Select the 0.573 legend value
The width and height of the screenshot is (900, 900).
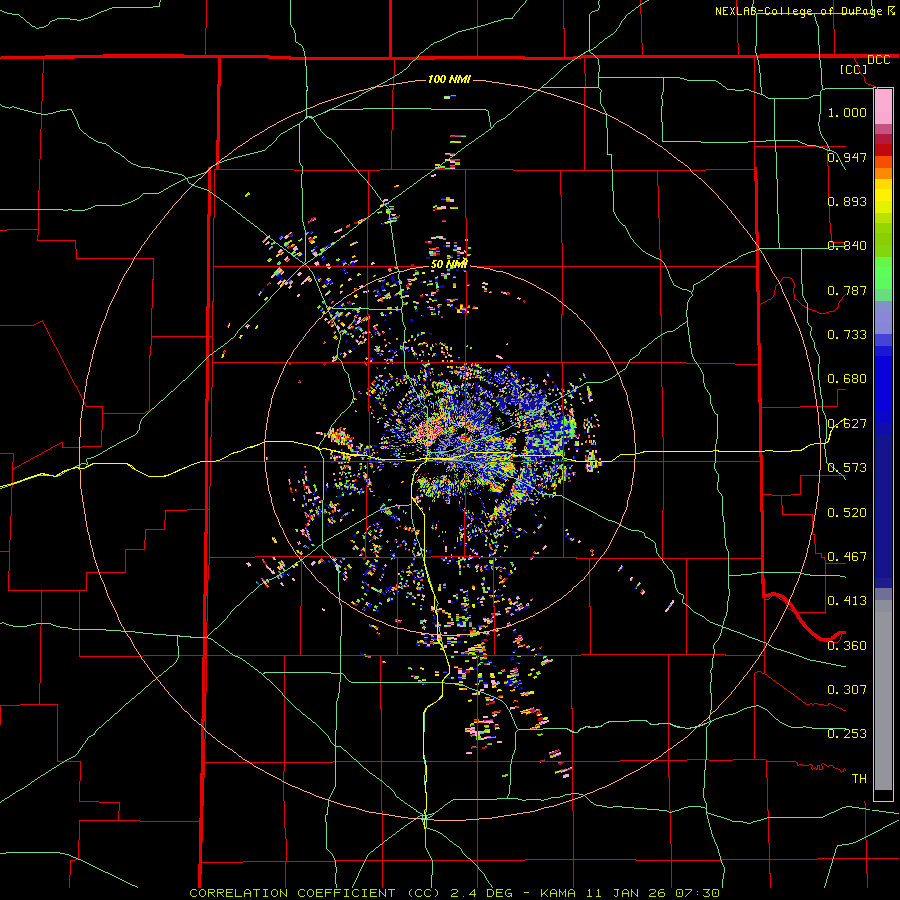[x=847, y=468]
